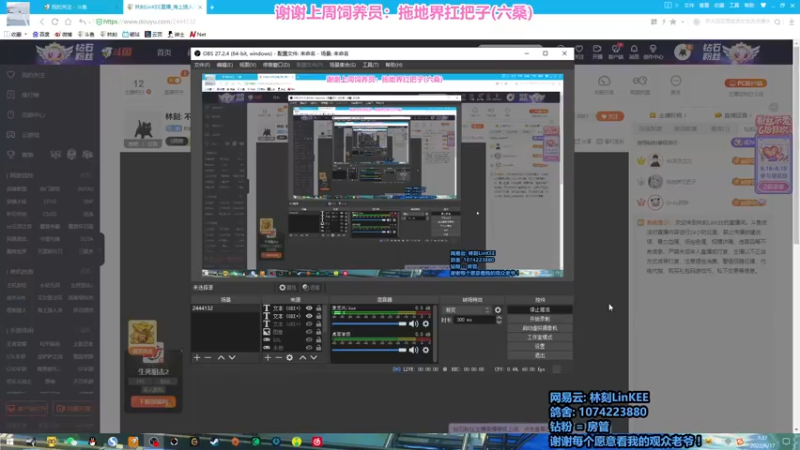Image resolution: width=800 pixels, height=450 pixels.
Task: Toggle visibility of the second 文本 (GDI+) source
Action: coord(309,316)
